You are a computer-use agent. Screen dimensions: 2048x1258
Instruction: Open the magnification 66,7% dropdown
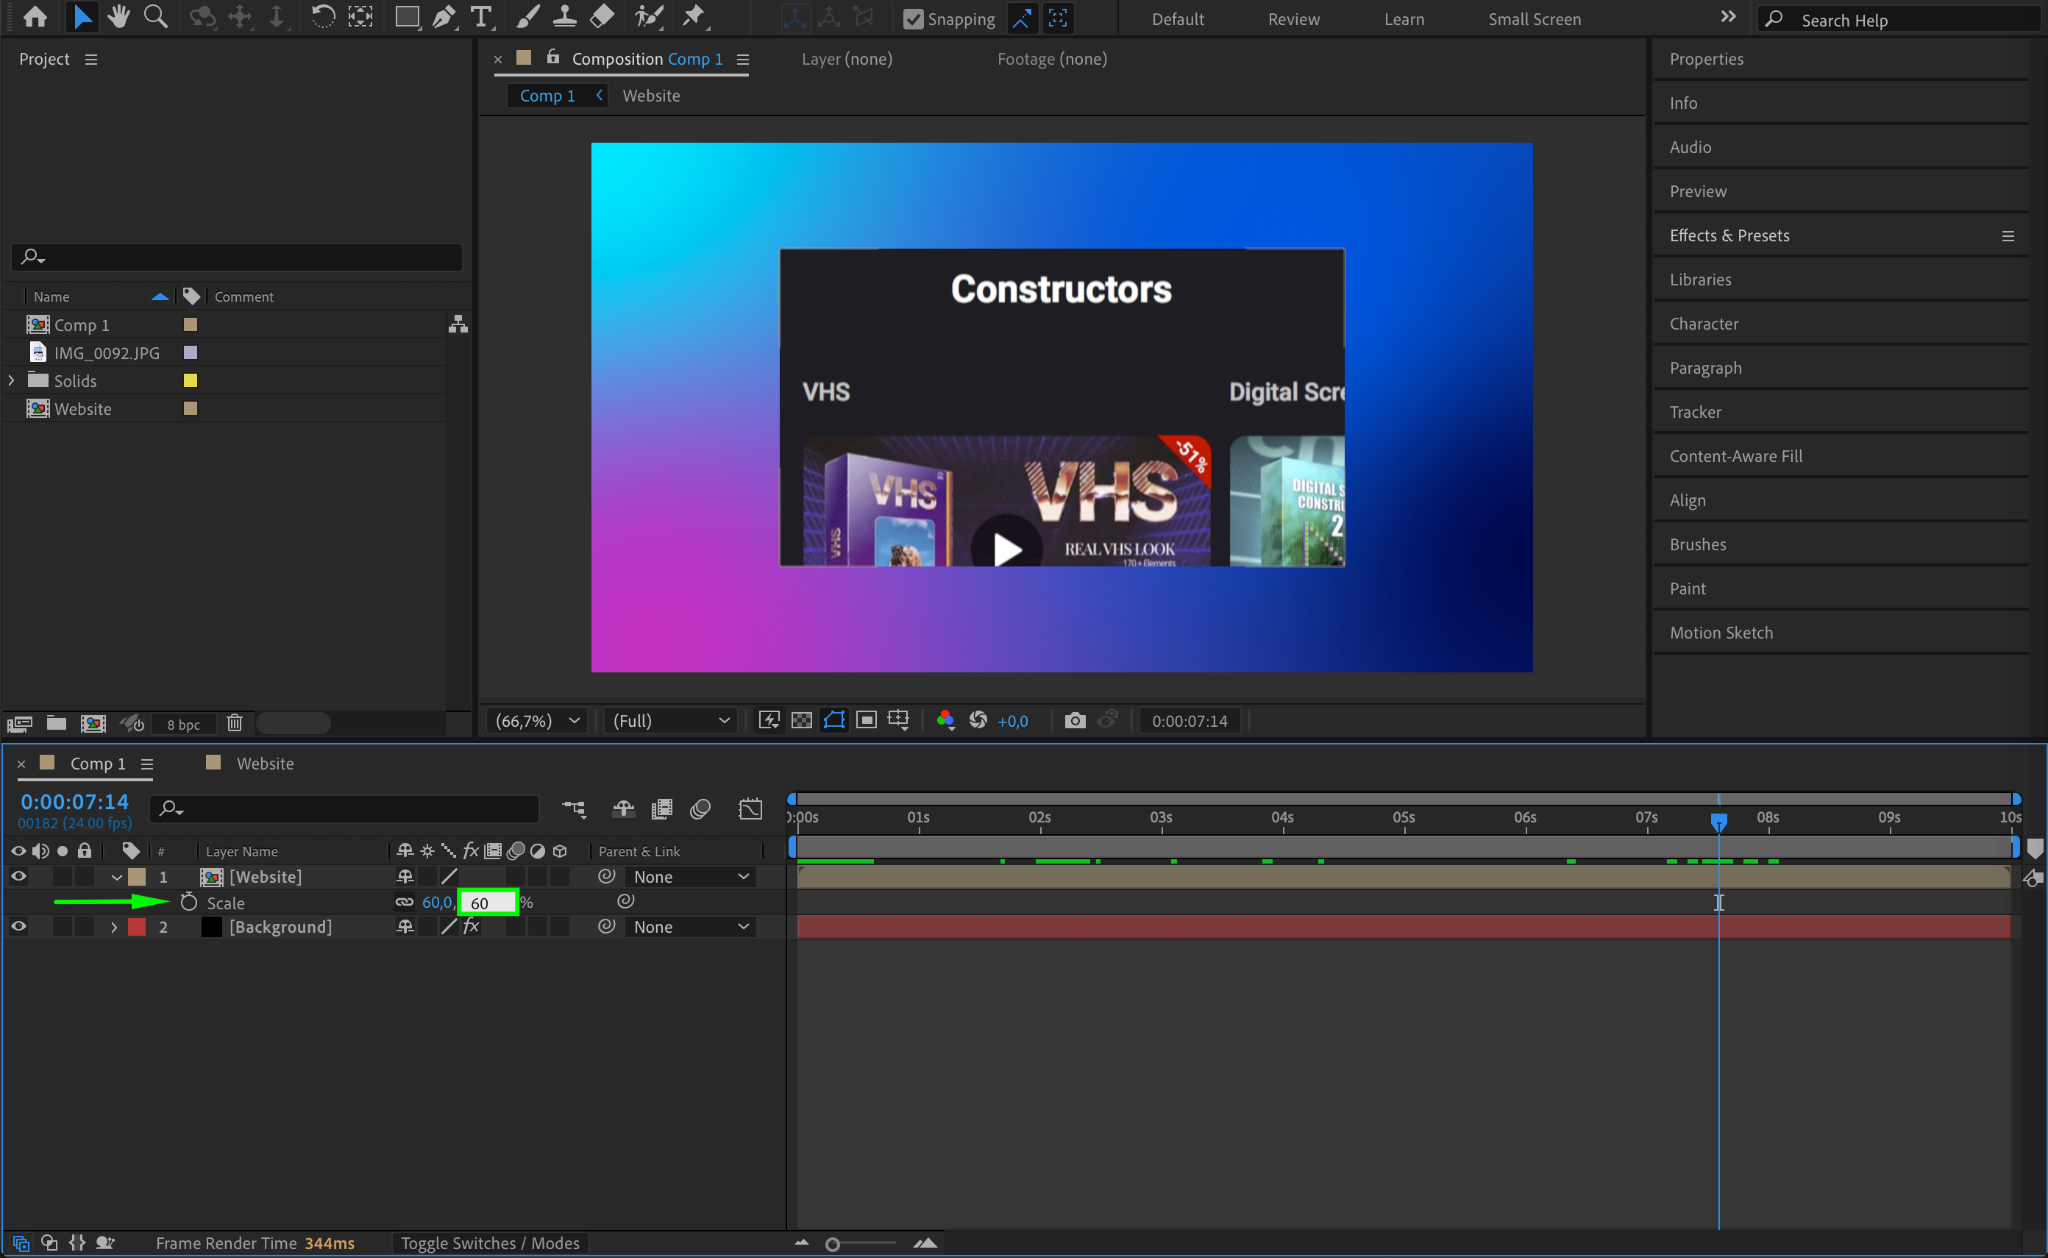tap(538, 720)
